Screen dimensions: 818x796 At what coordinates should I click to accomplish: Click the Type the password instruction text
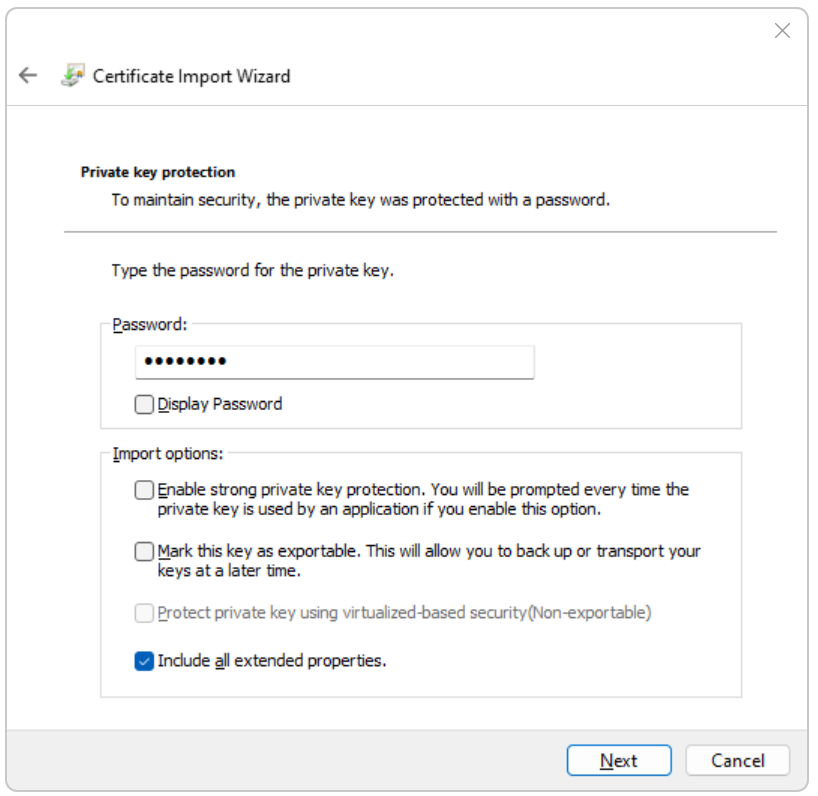[252, 270]
